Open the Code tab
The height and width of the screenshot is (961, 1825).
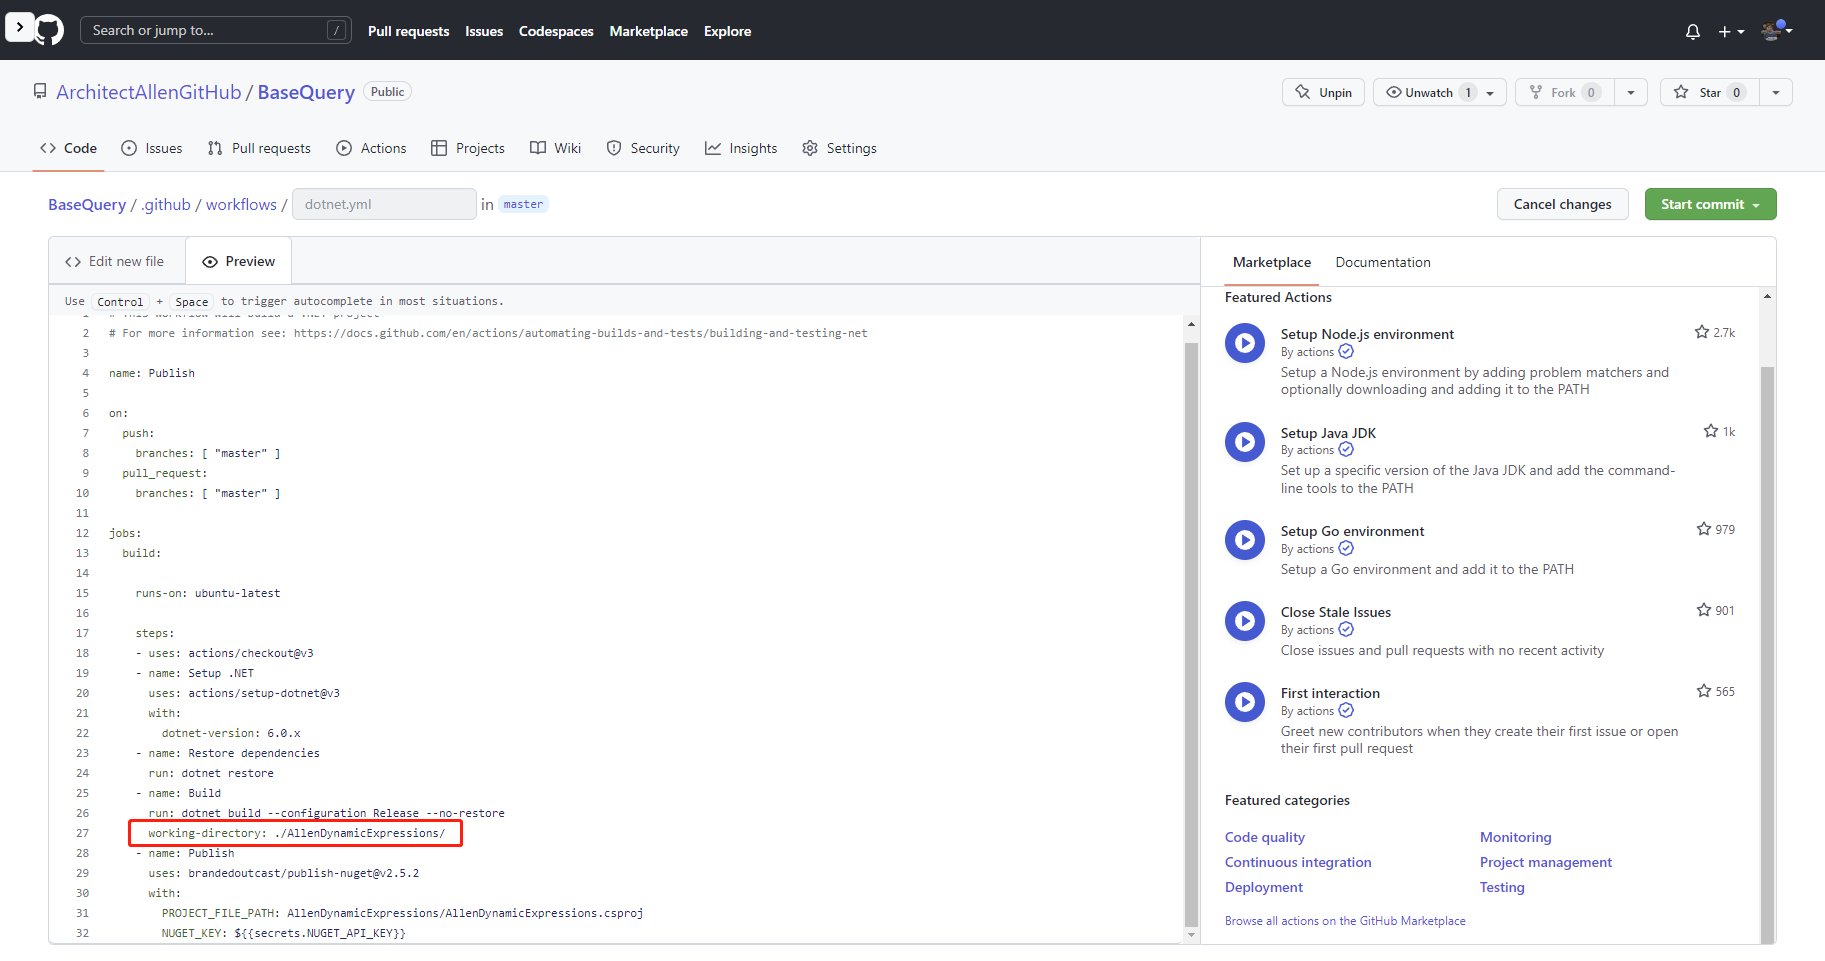(69, 148)
